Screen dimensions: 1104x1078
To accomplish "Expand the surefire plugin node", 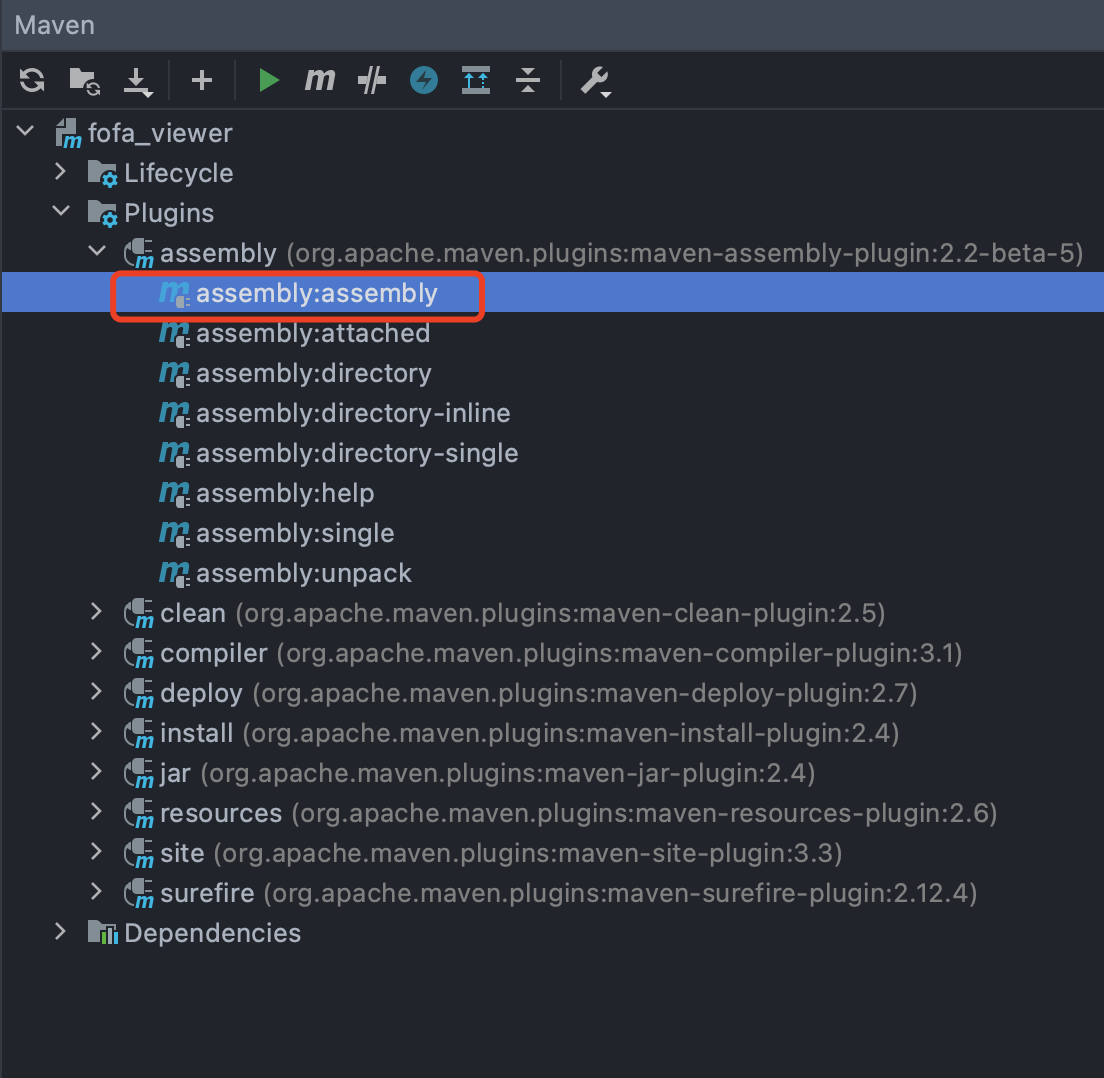I will (96, 892).
